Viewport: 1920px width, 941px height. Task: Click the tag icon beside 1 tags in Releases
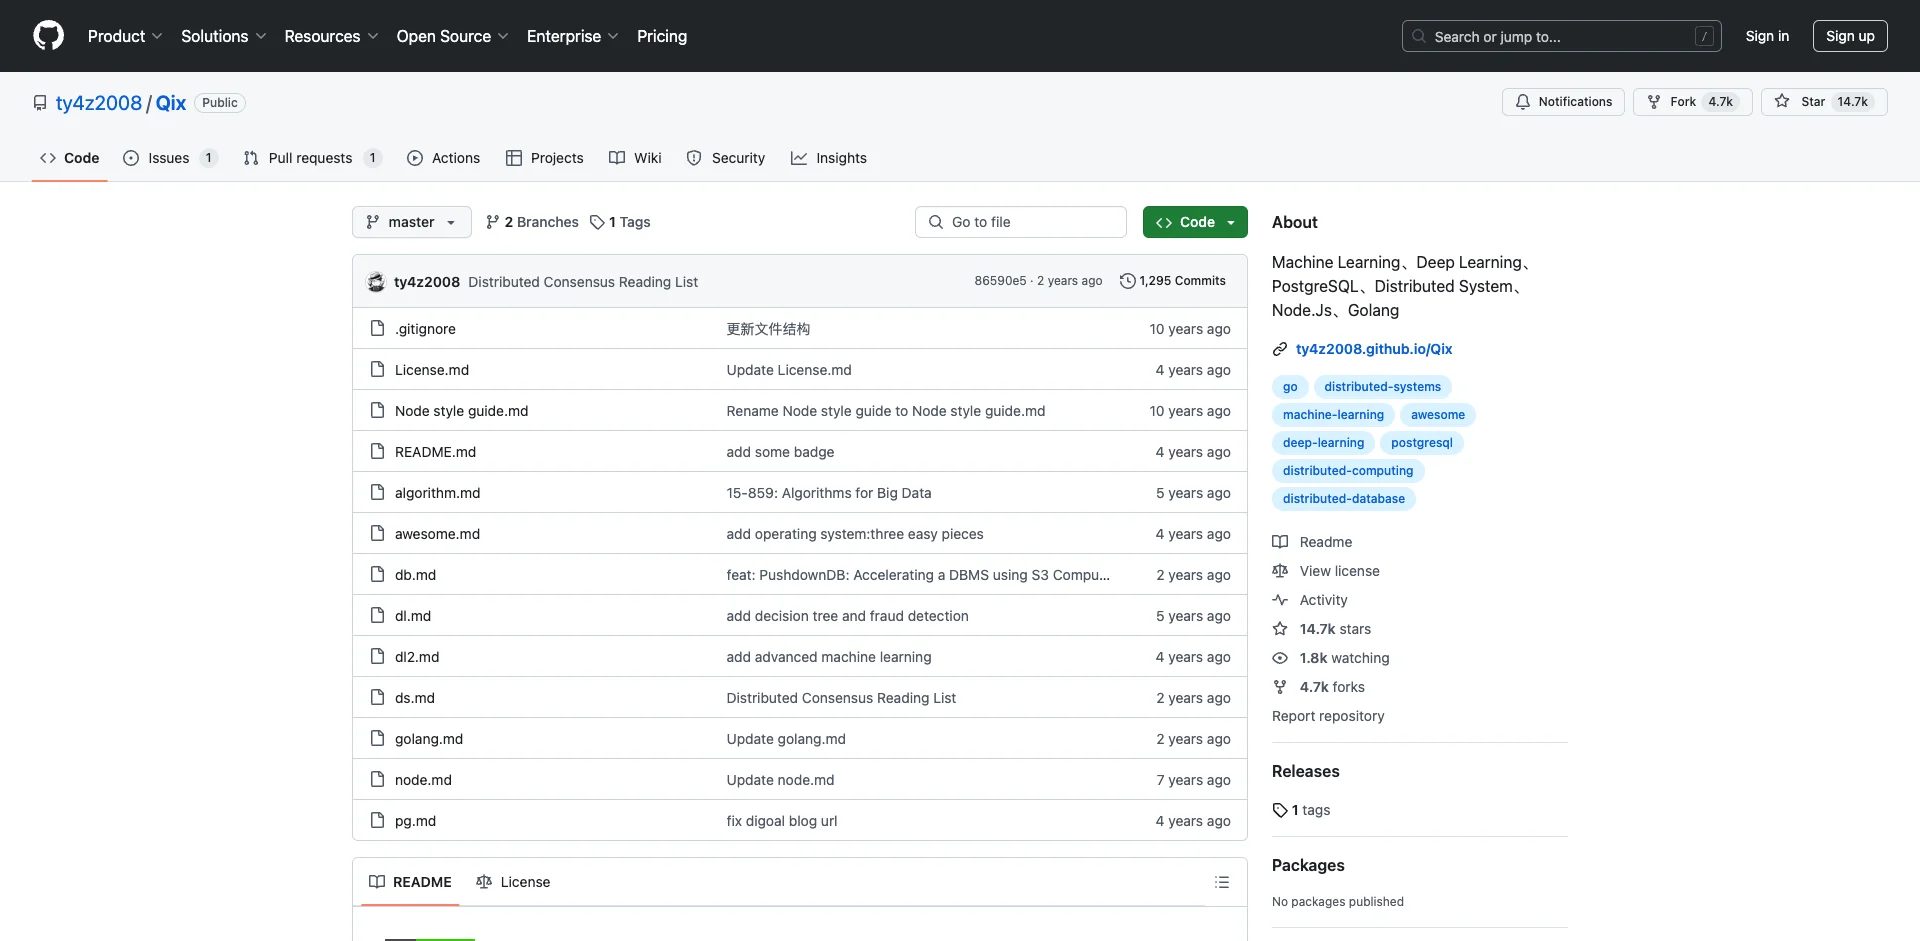1280,810
